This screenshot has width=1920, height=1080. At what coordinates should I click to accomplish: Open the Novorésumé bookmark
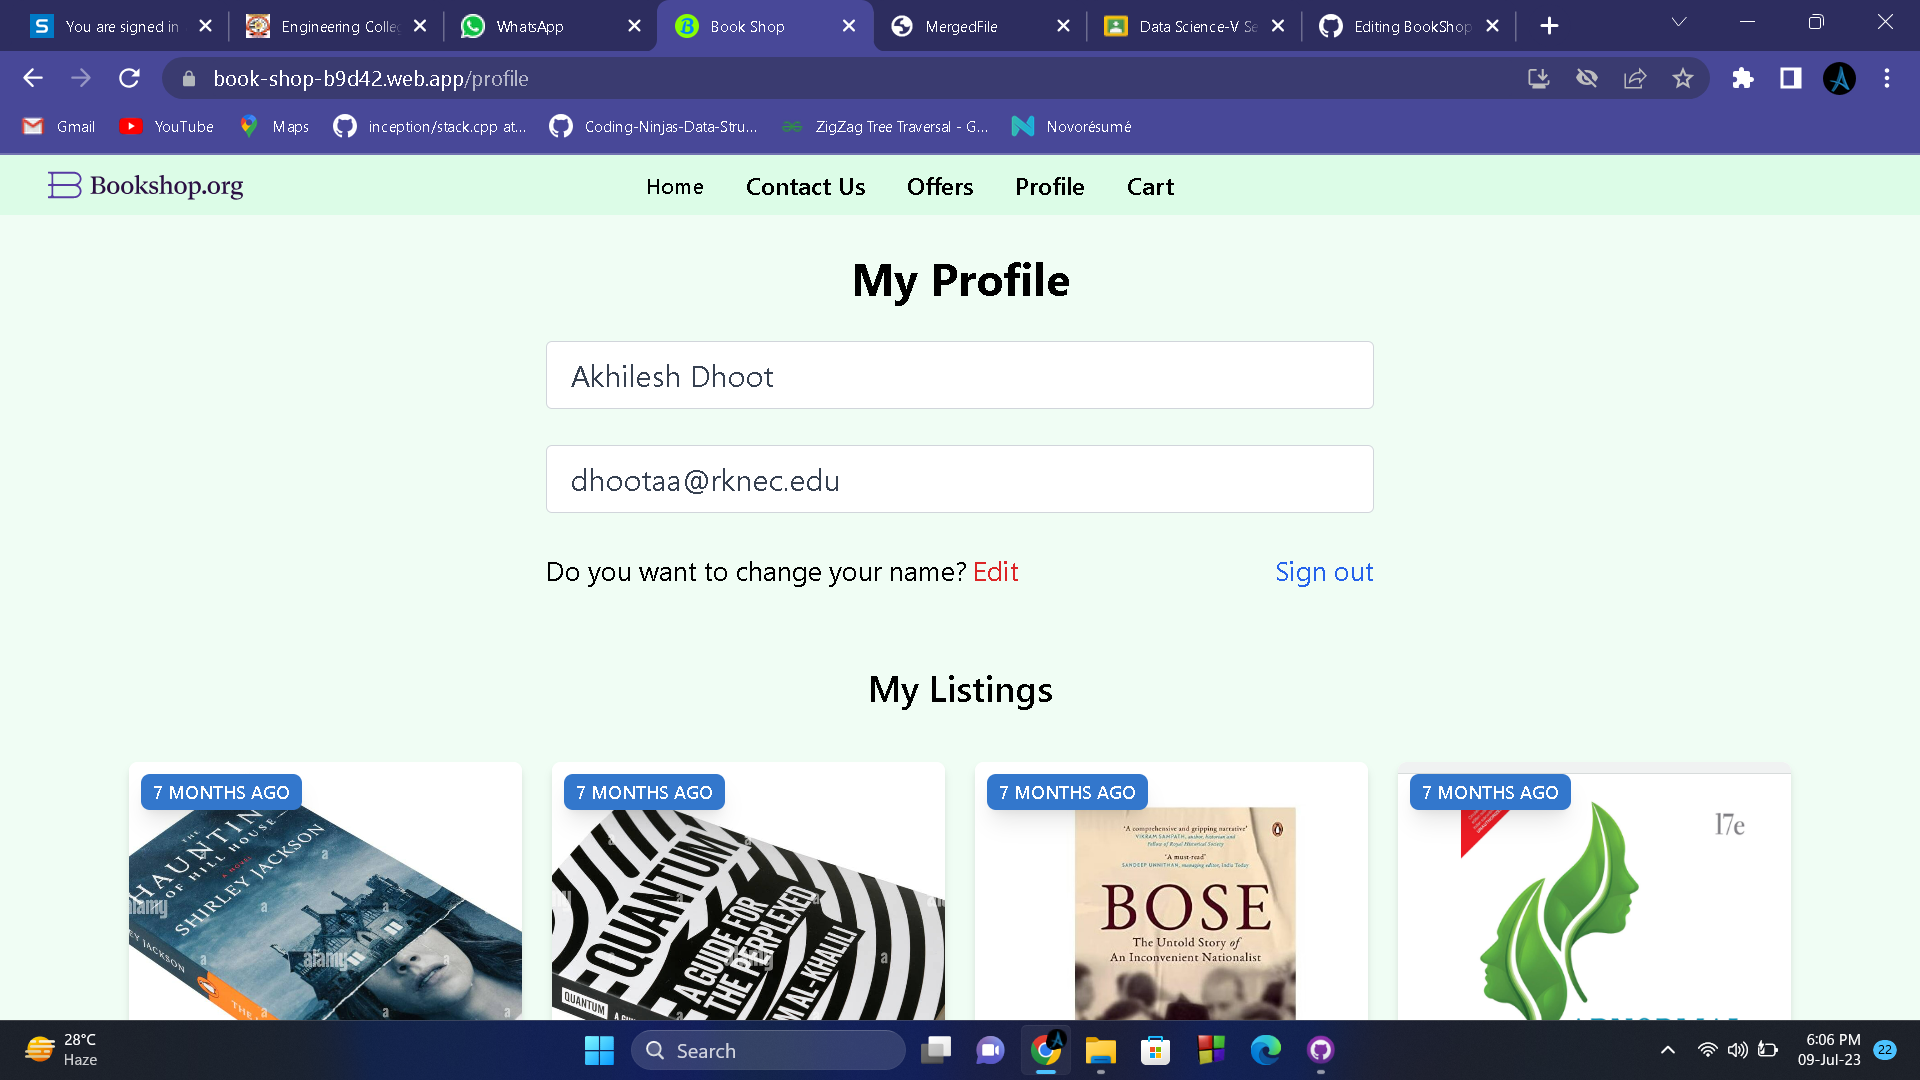click(x=1070, y=127)
